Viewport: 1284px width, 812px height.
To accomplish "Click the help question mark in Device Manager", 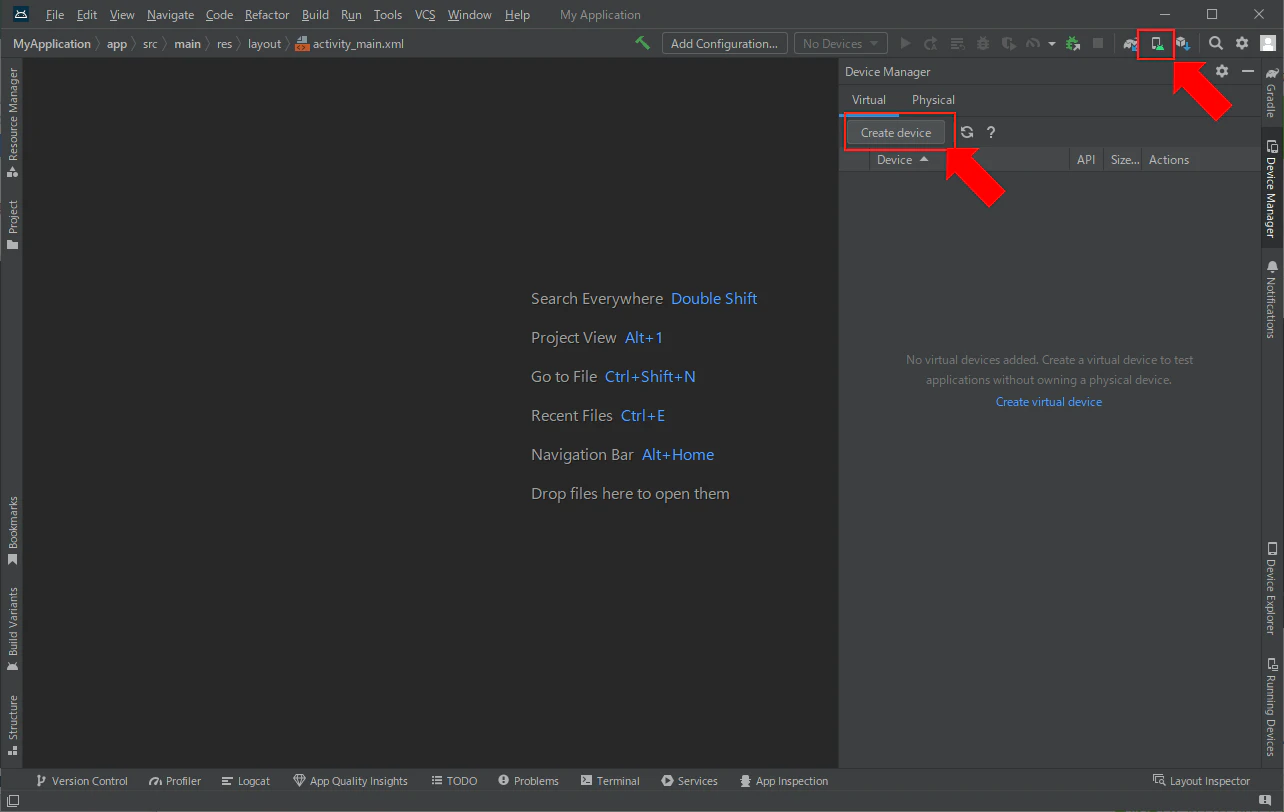I will [991, 132].
